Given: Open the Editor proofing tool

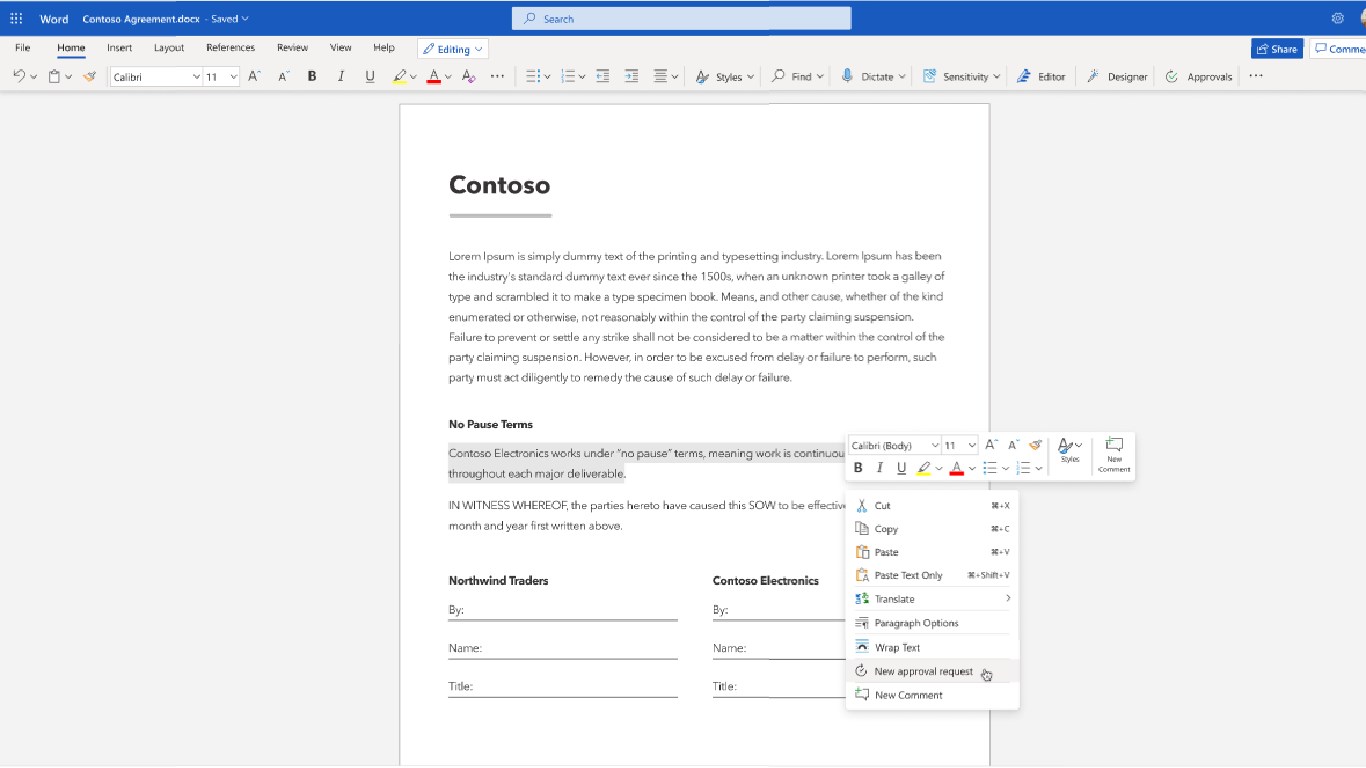Looking at the screenshot, I should point(1041,76).
